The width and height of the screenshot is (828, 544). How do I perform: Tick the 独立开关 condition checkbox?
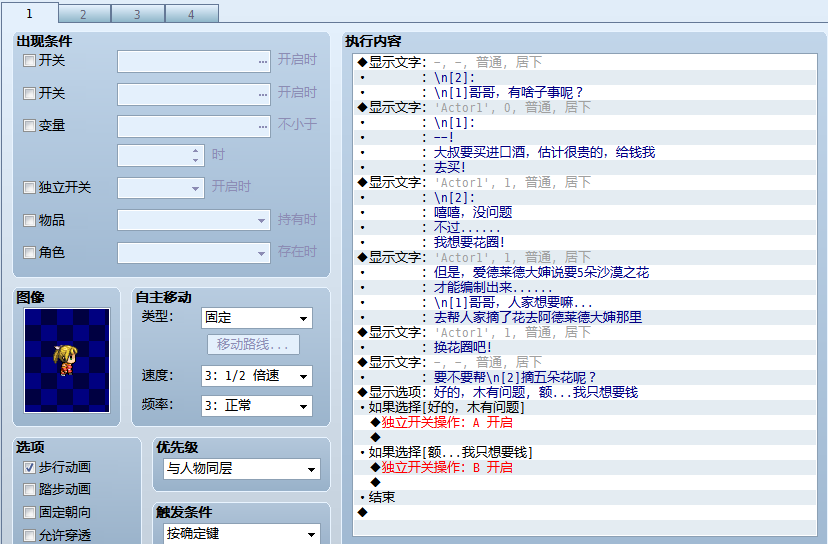pos(30,187)
